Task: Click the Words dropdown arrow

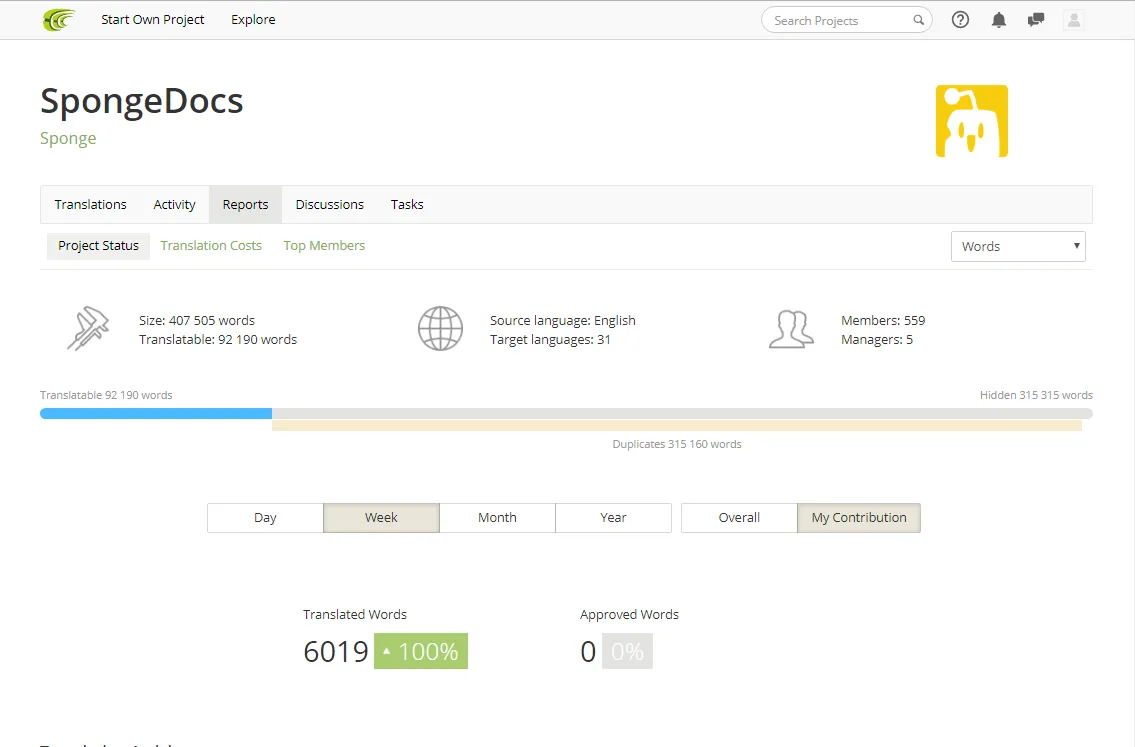Action: click(1076, 246)
